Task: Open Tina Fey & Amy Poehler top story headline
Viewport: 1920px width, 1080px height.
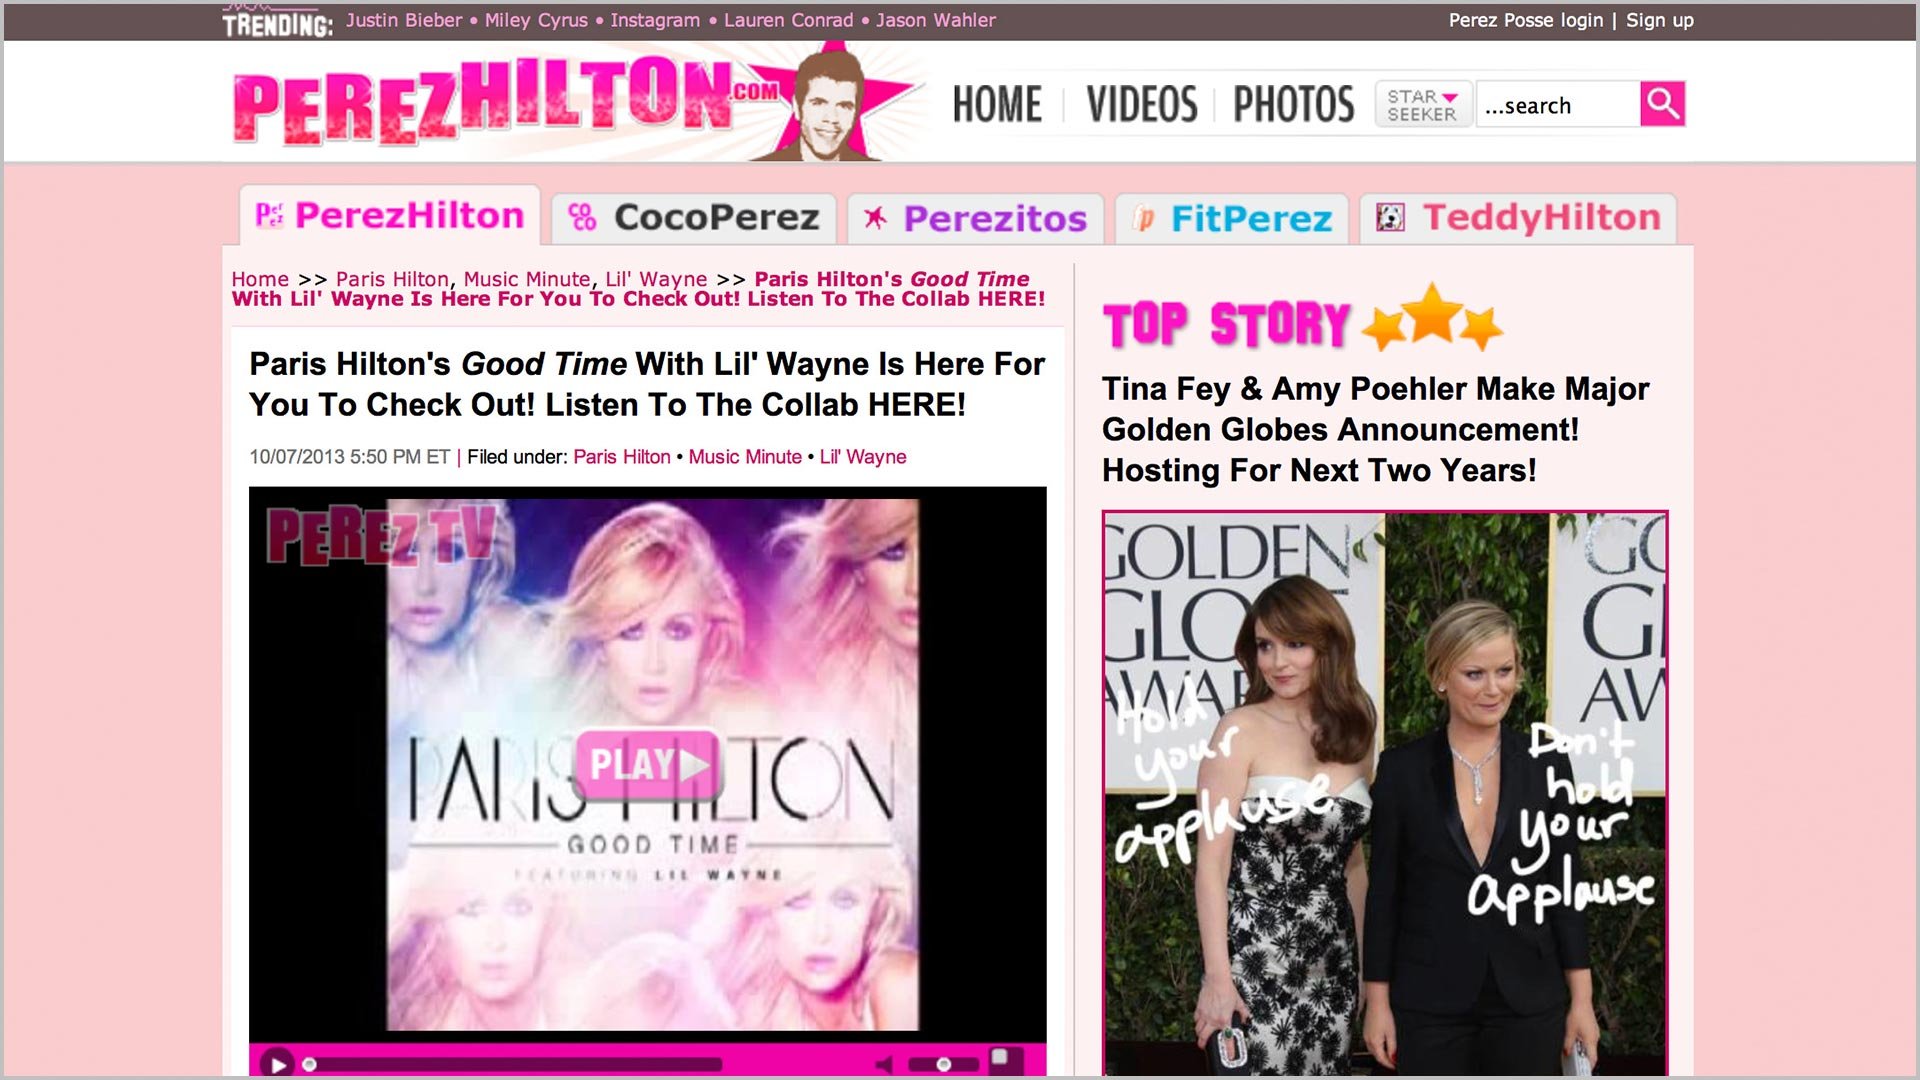Action: click(x=1375, y=430)
